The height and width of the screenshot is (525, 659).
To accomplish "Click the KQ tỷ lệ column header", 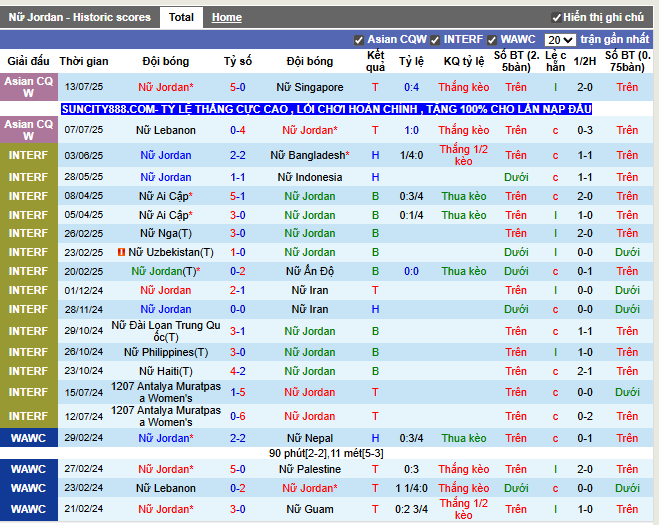I will pyautogui.click(x=464, y=61).
